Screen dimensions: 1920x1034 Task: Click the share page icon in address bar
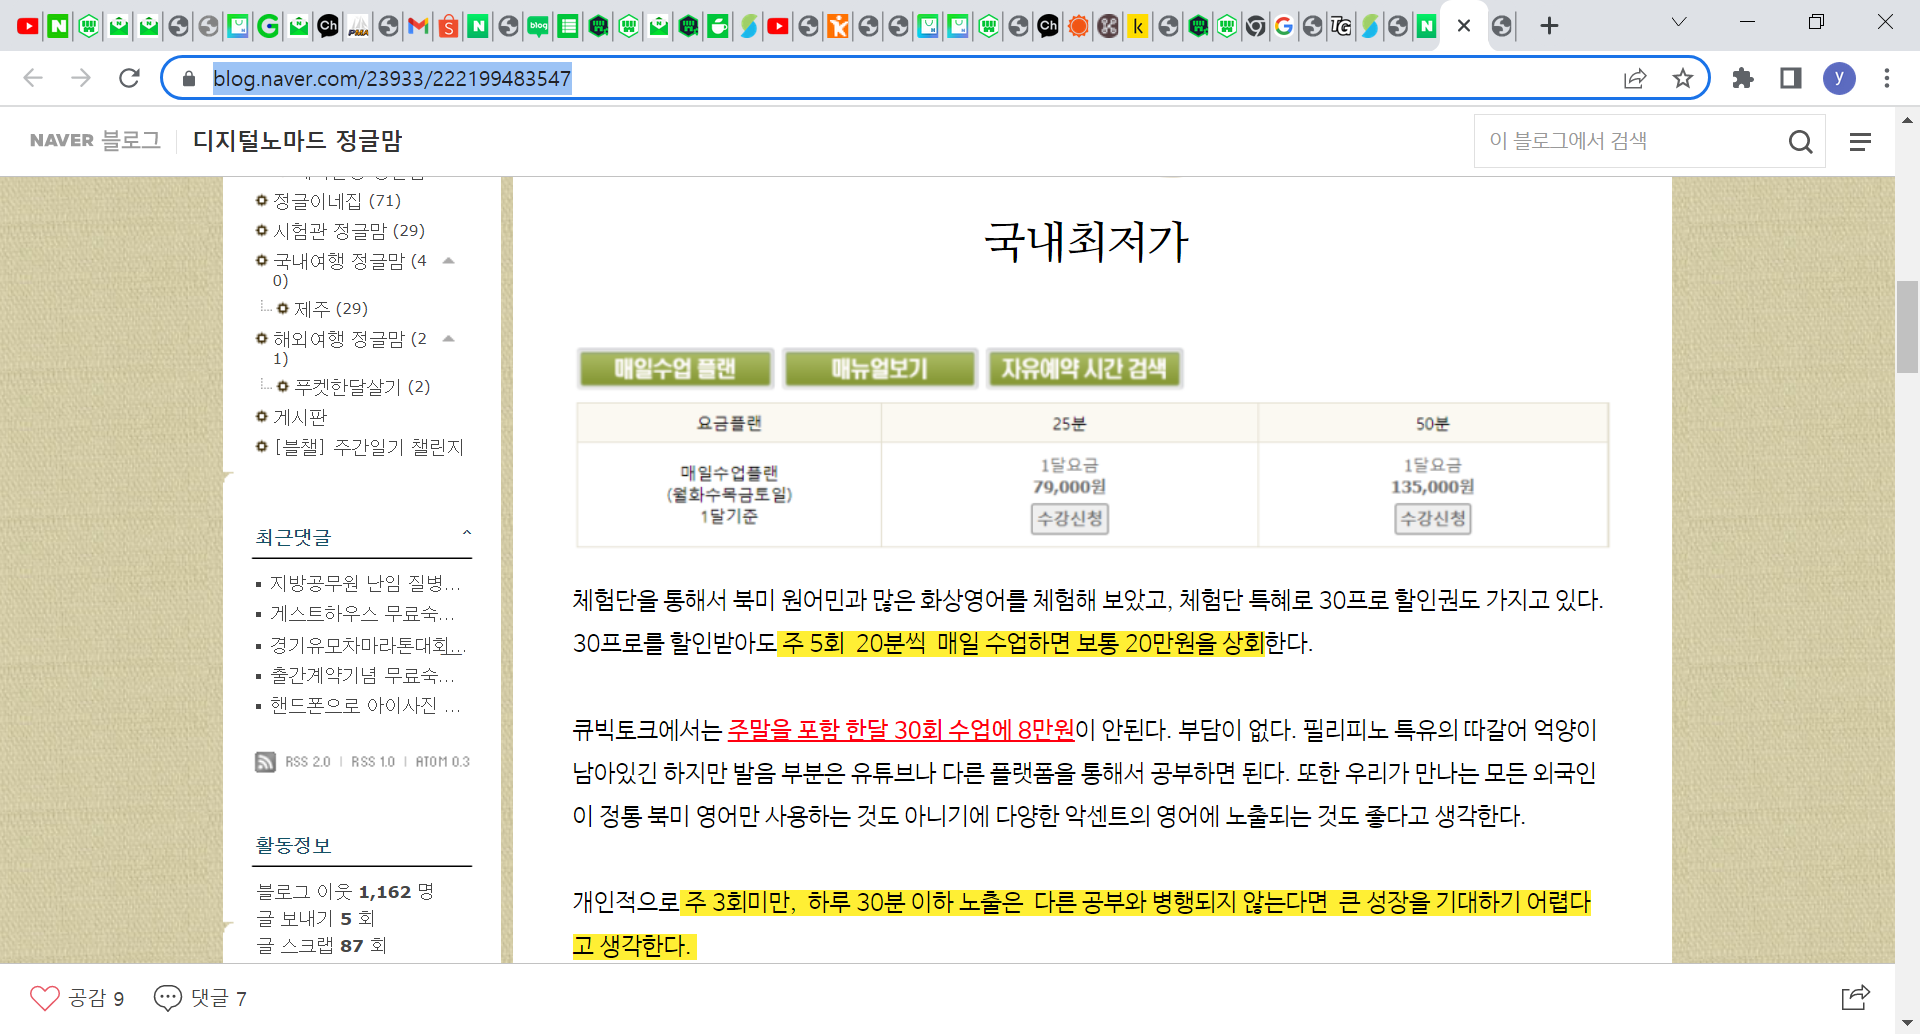pyautogui.click(x=1635, y=78)
